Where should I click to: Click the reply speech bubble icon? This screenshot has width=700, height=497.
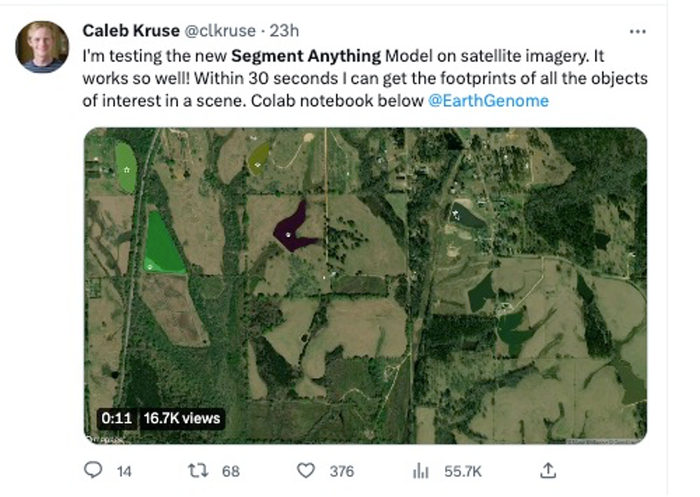click(93, 470)
